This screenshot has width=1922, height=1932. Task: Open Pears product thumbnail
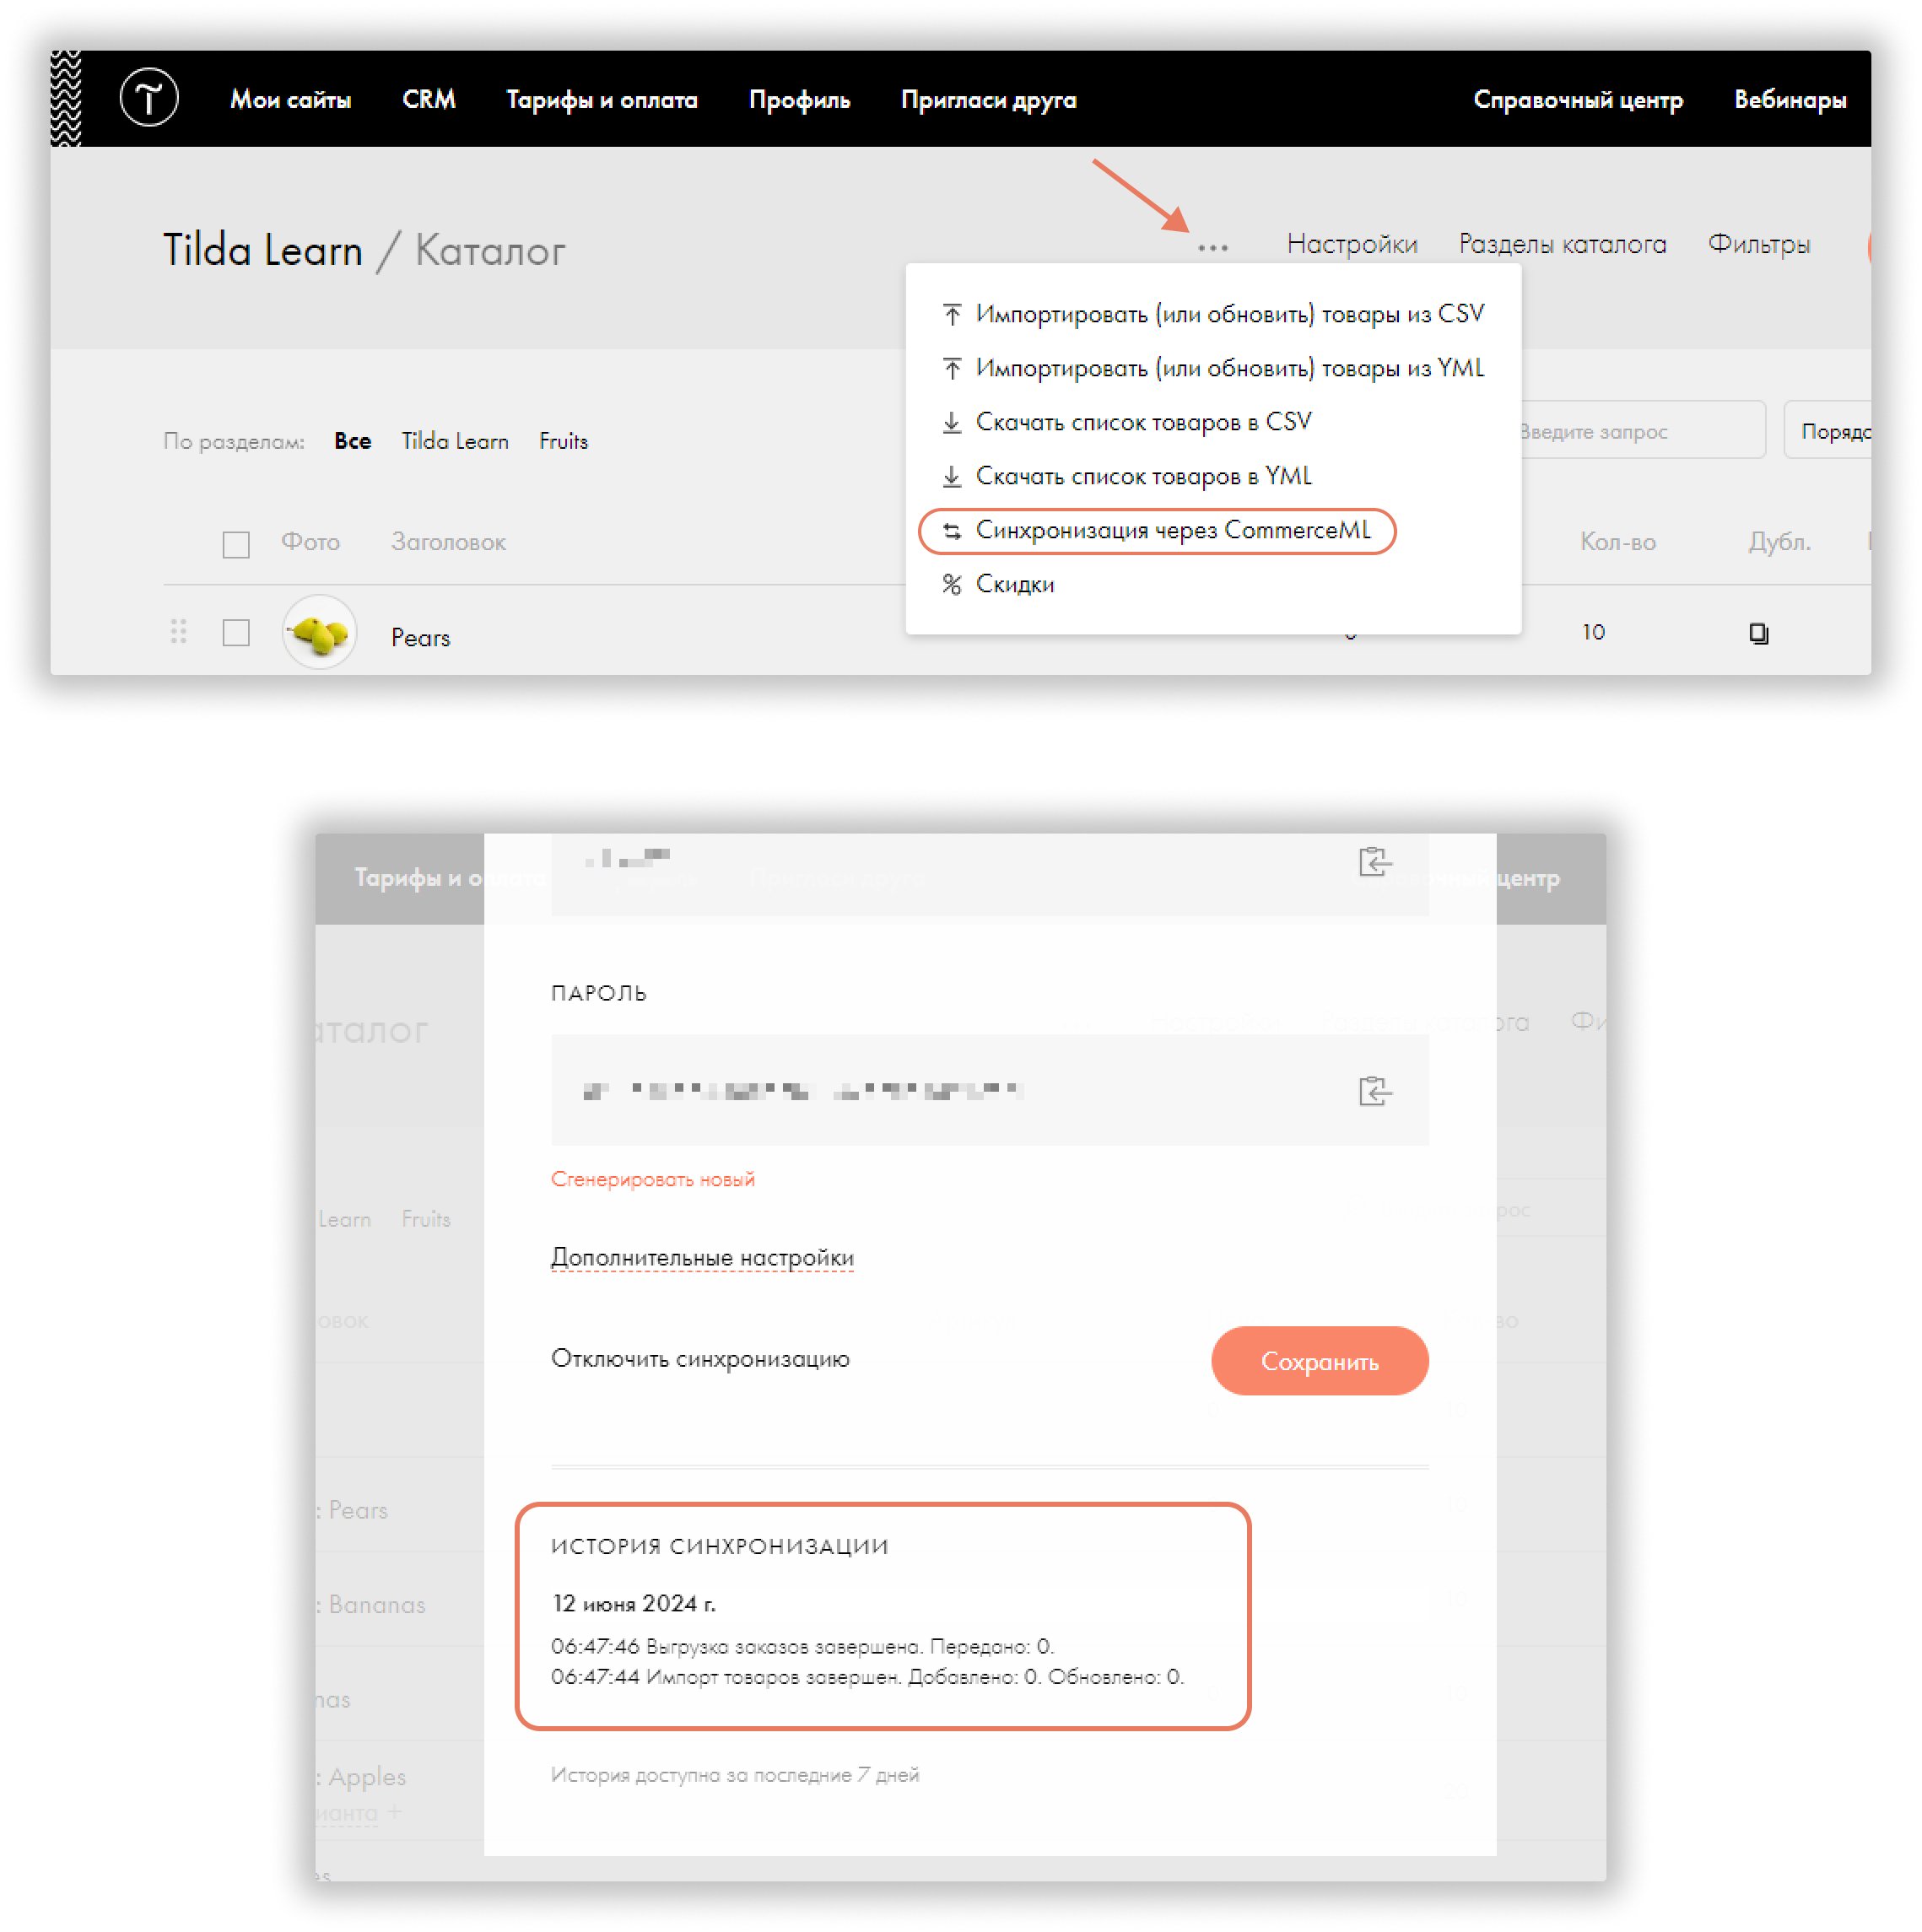tap(319, 632)
